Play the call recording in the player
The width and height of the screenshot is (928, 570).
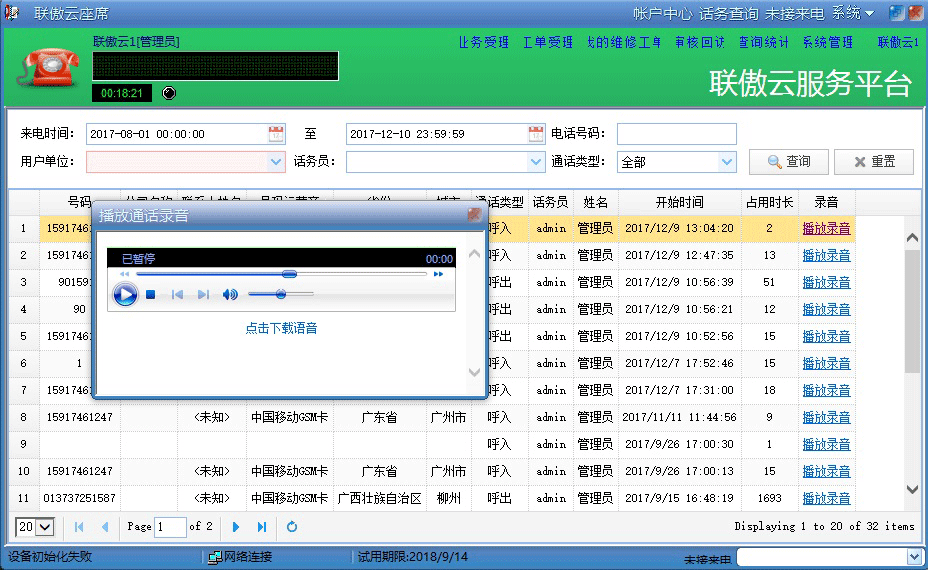[x=125, y=294]
